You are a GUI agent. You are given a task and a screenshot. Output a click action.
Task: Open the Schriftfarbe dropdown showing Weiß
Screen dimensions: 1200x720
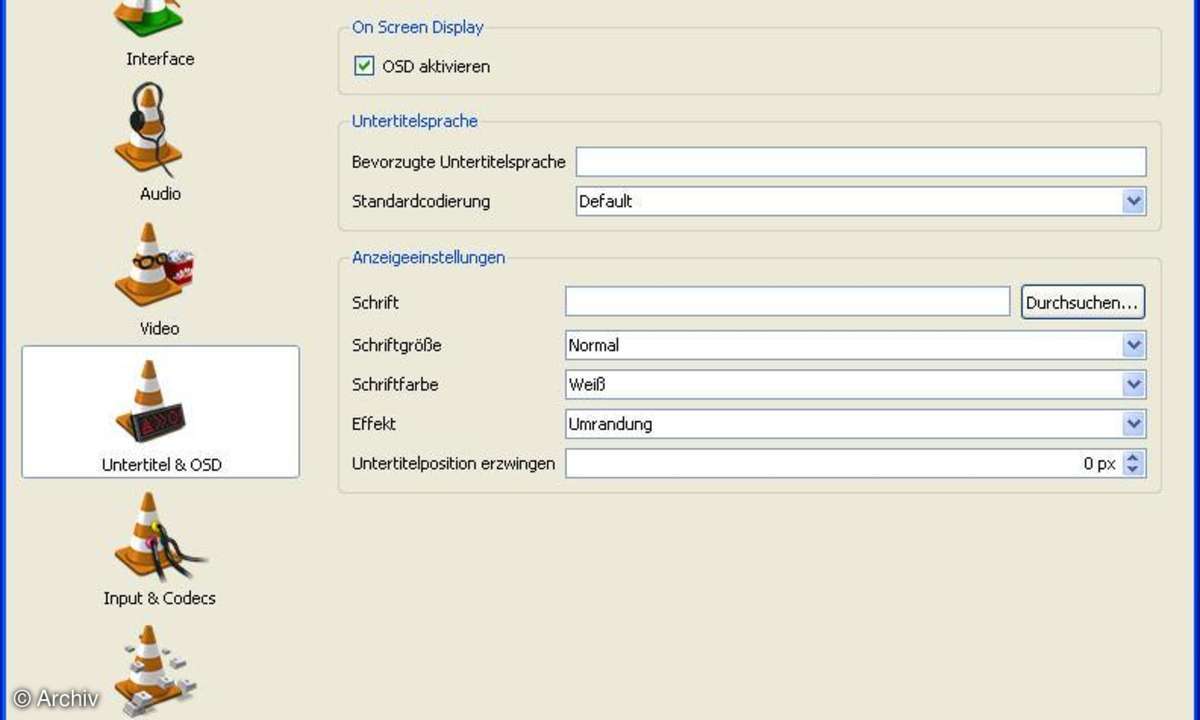pyautogui.click(x=855, y=384)
